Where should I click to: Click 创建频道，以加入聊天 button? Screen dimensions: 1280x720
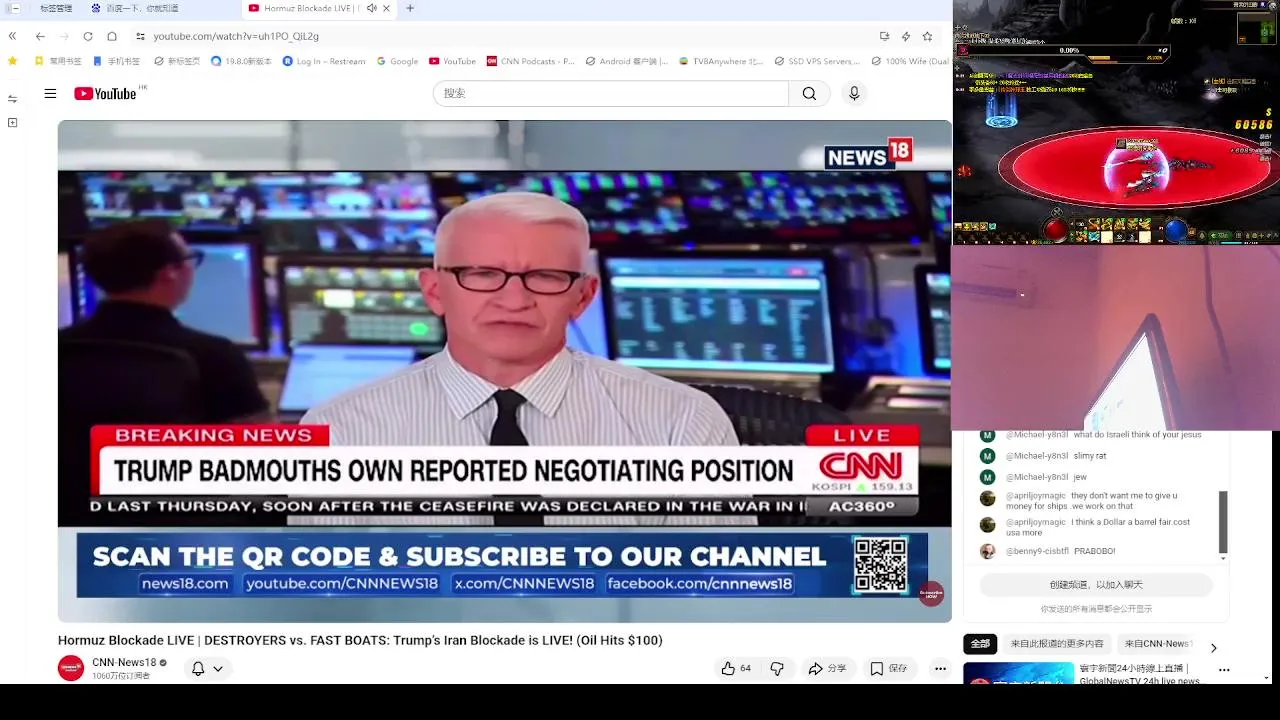(x=1096, y=585)
